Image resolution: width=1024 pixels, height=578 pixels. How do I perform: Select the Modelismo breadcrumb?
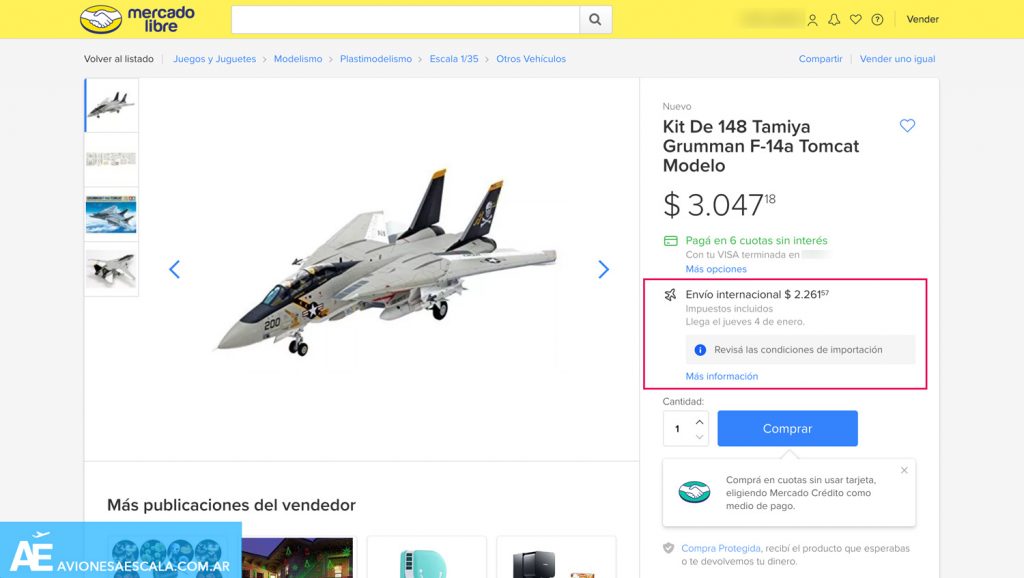pyautogui.click(x=298, y=59)
